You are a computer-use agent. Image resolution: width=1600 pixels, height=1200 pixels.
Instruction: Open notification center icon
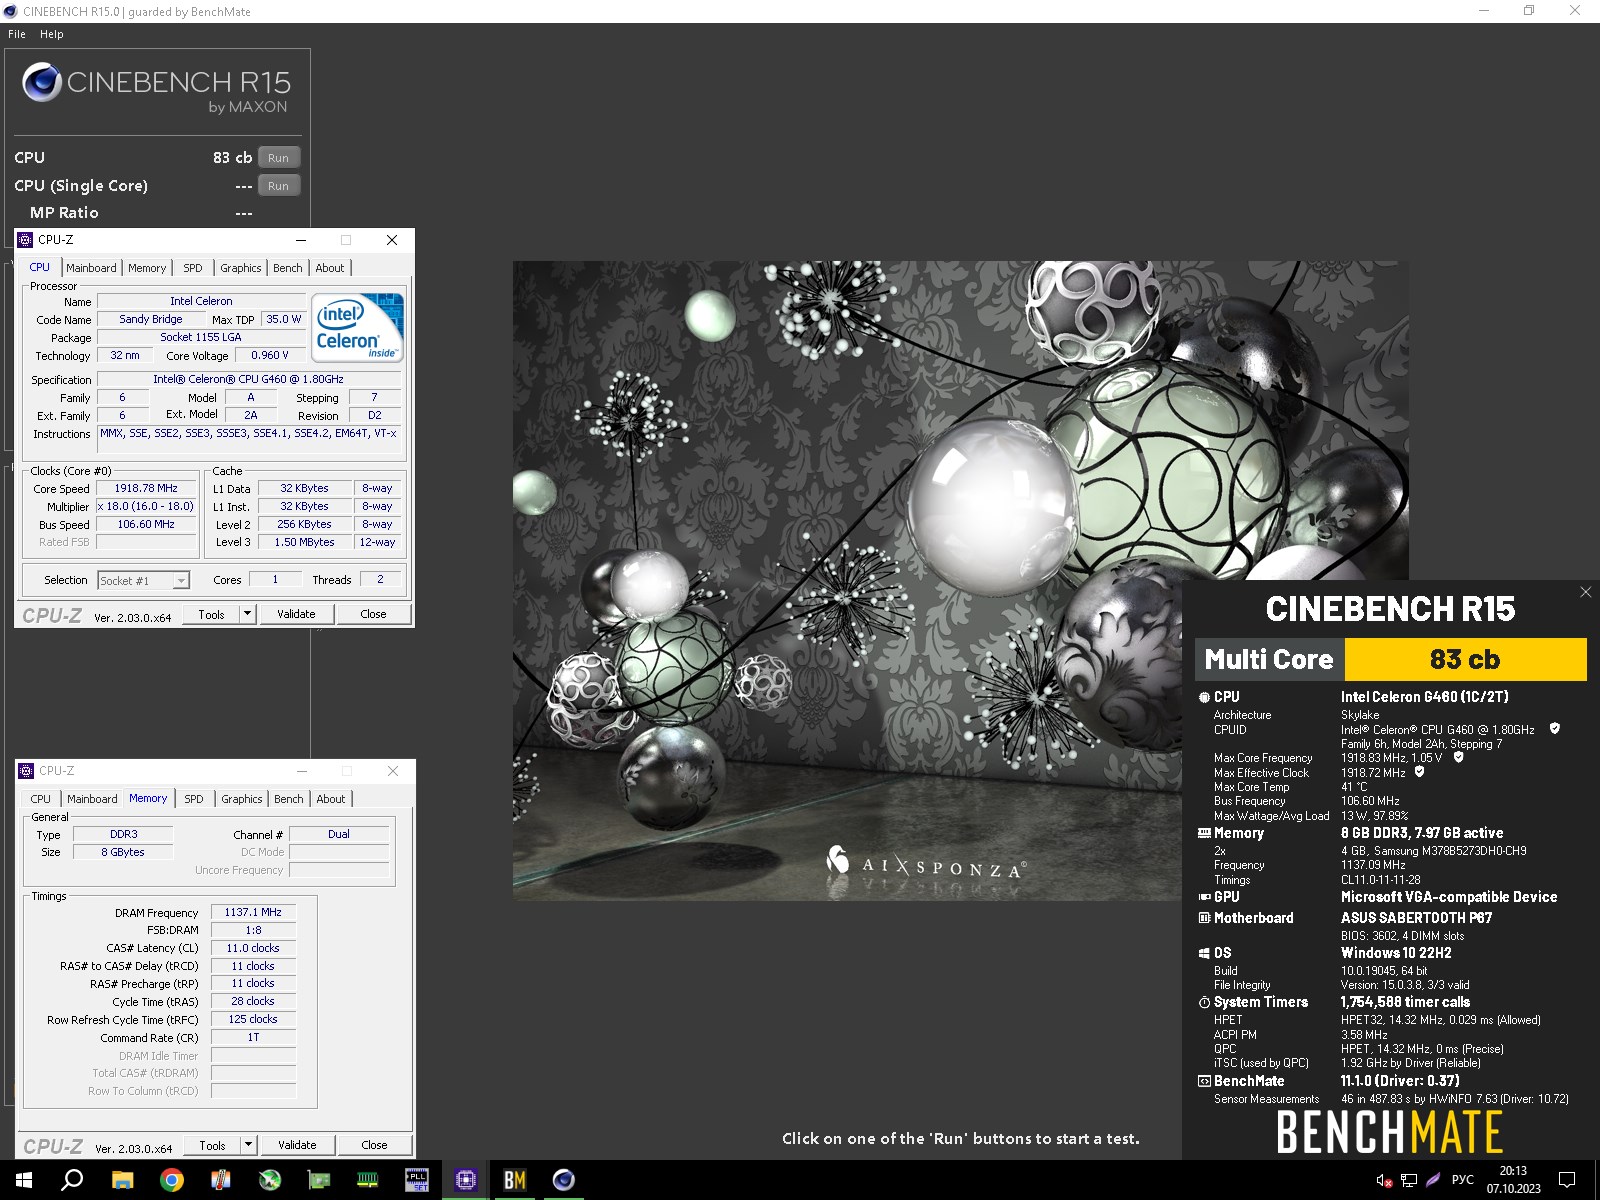pos(1567,1180)
